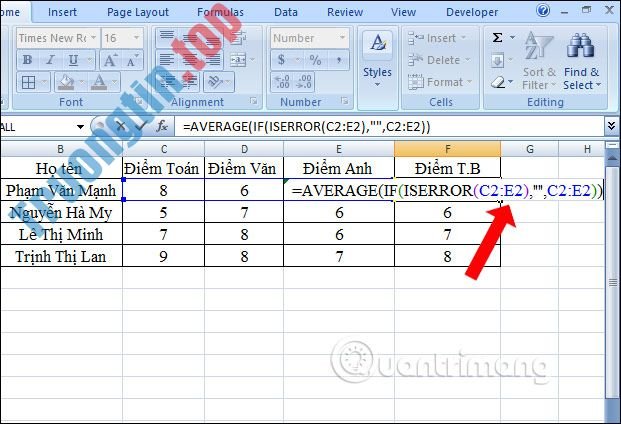
Task: Open the Data tab
Action: (x=286, y=12)
